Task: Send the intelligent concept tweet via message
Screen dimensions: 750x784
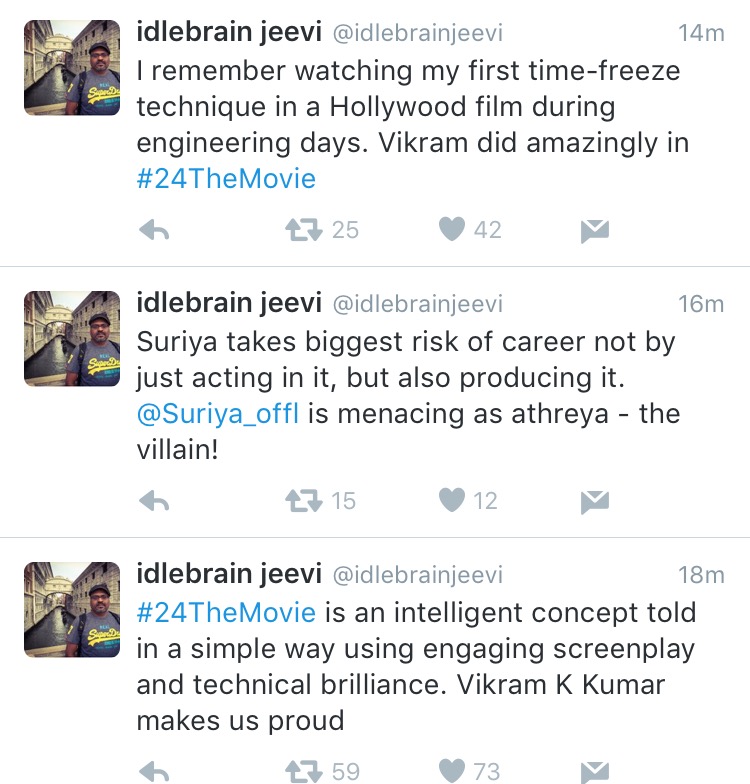Action: point(595,771)
